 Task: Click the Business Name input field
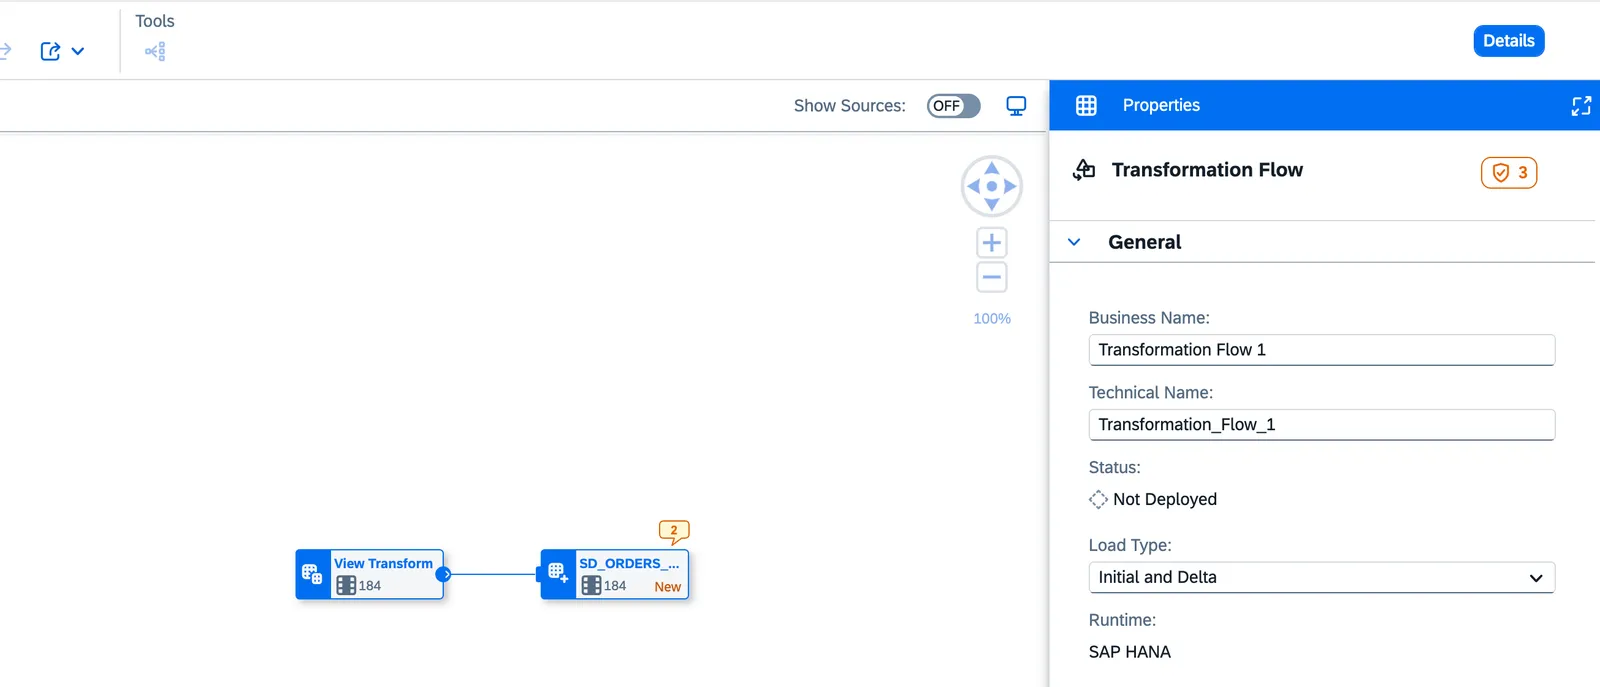click(x=1321, y=350)
